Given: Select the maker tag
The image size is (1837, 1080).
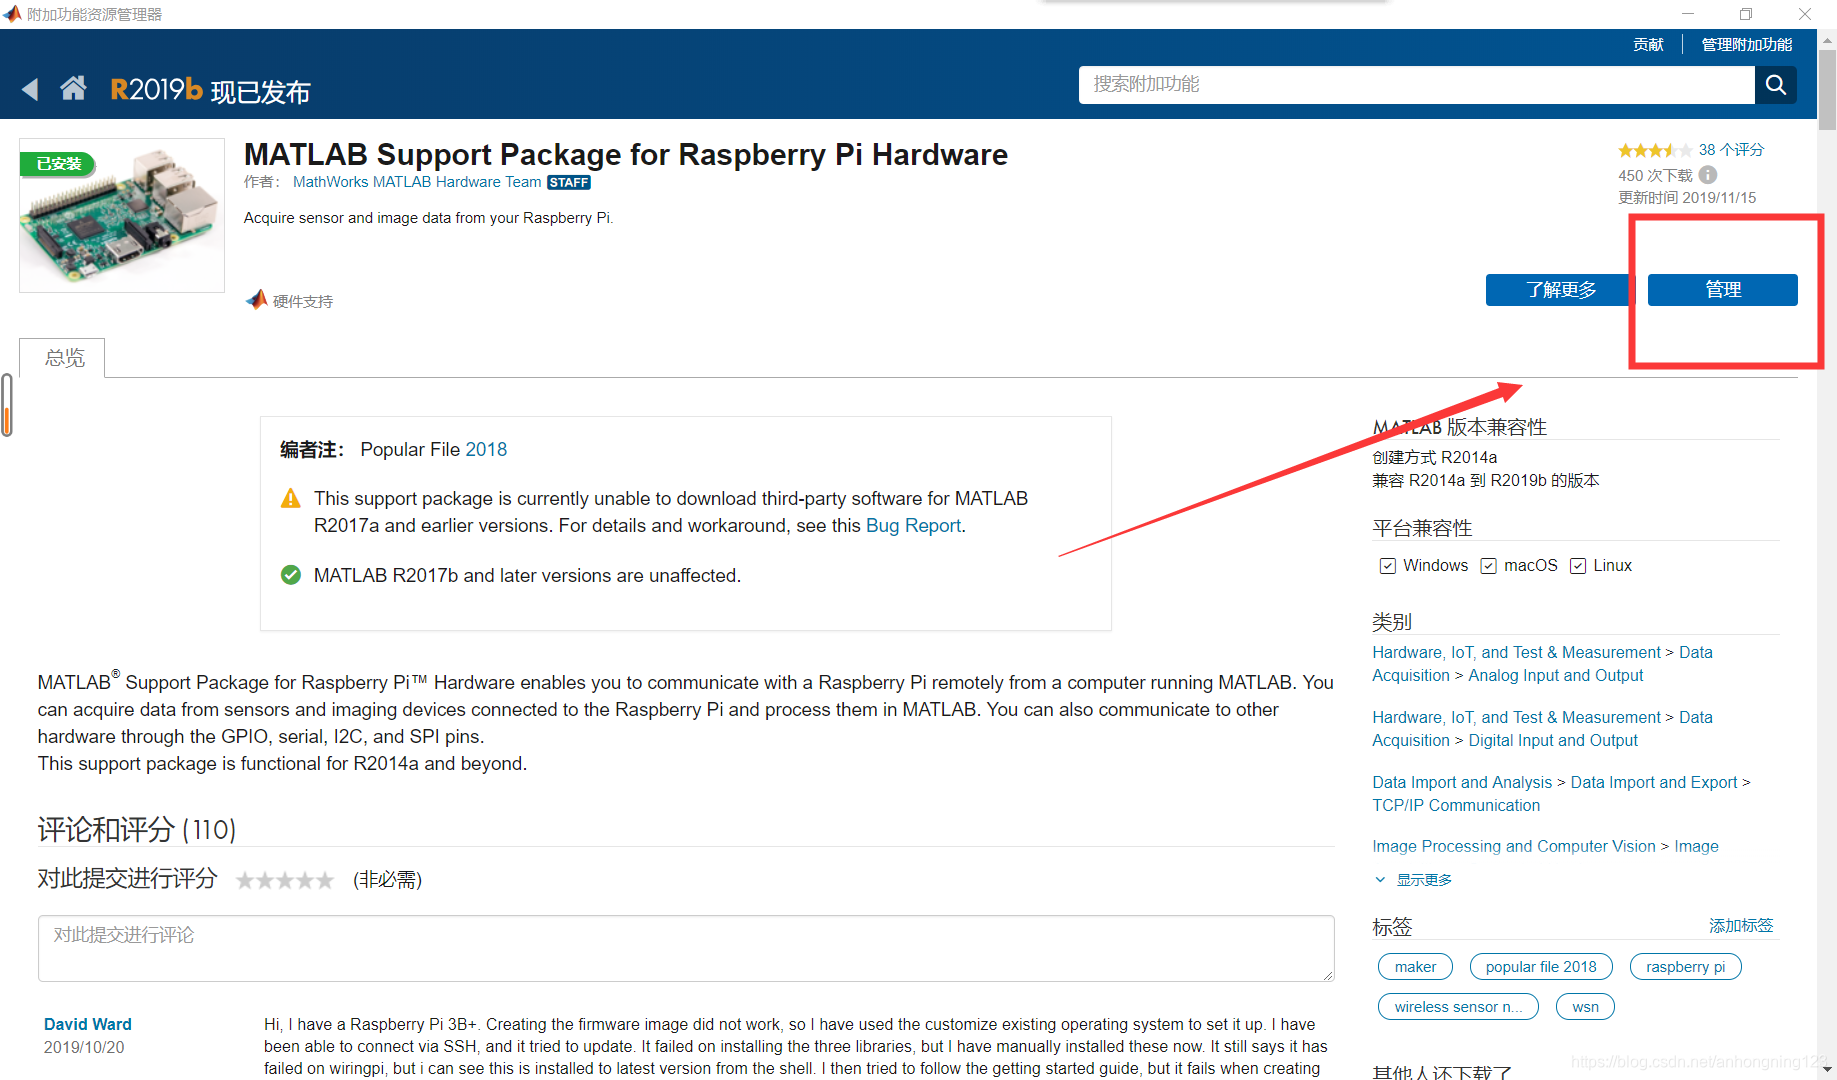Looking at the screenshot, I should (x=1415, y=967).
